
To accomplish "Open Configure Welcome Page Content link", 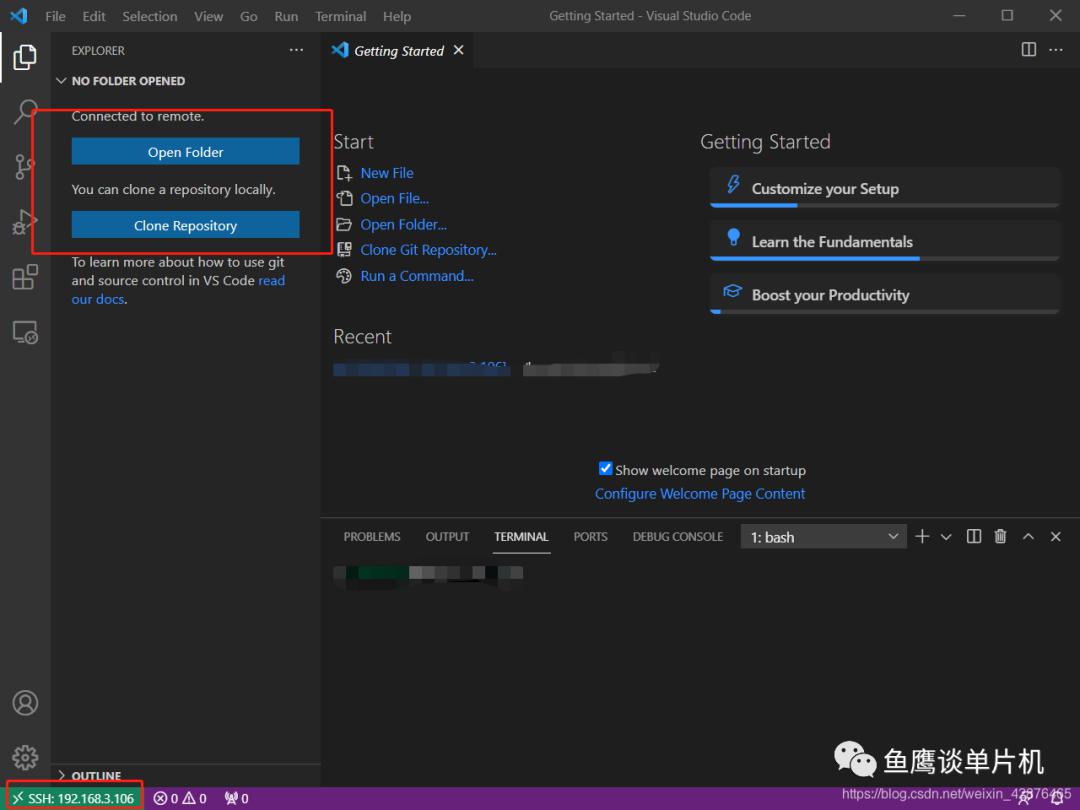I will pyautogui.click(x=700, y=494).
